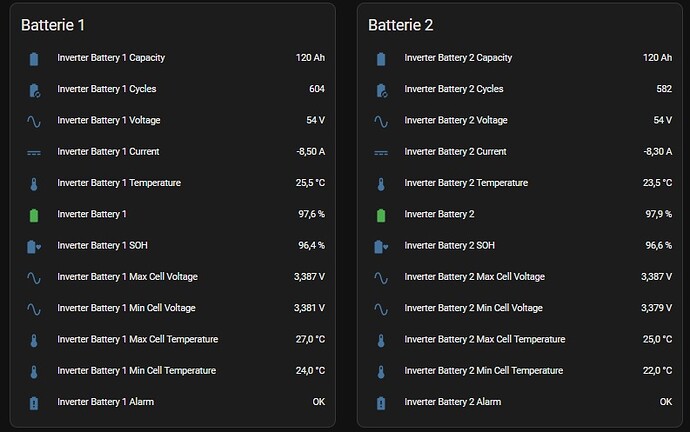Click the Inverter Battery 1 Temperature thermometer icon

pos(34,184)
